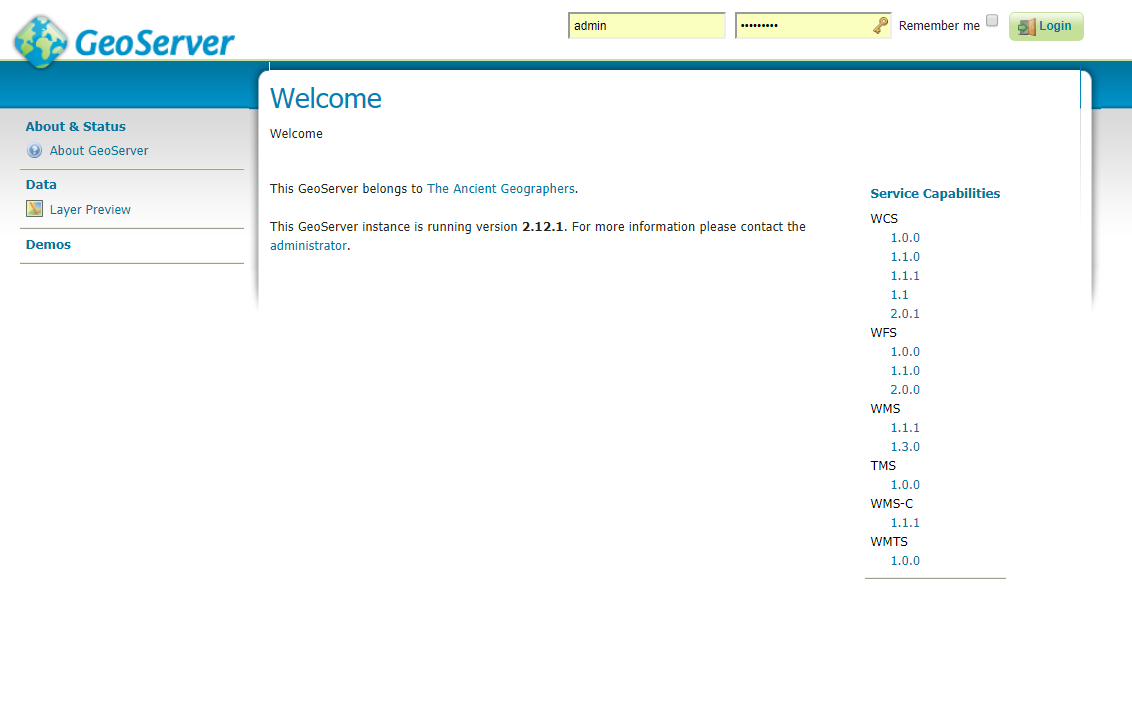
Task: Open WCS 1.1.0 capabilities link
Action: 905,256
